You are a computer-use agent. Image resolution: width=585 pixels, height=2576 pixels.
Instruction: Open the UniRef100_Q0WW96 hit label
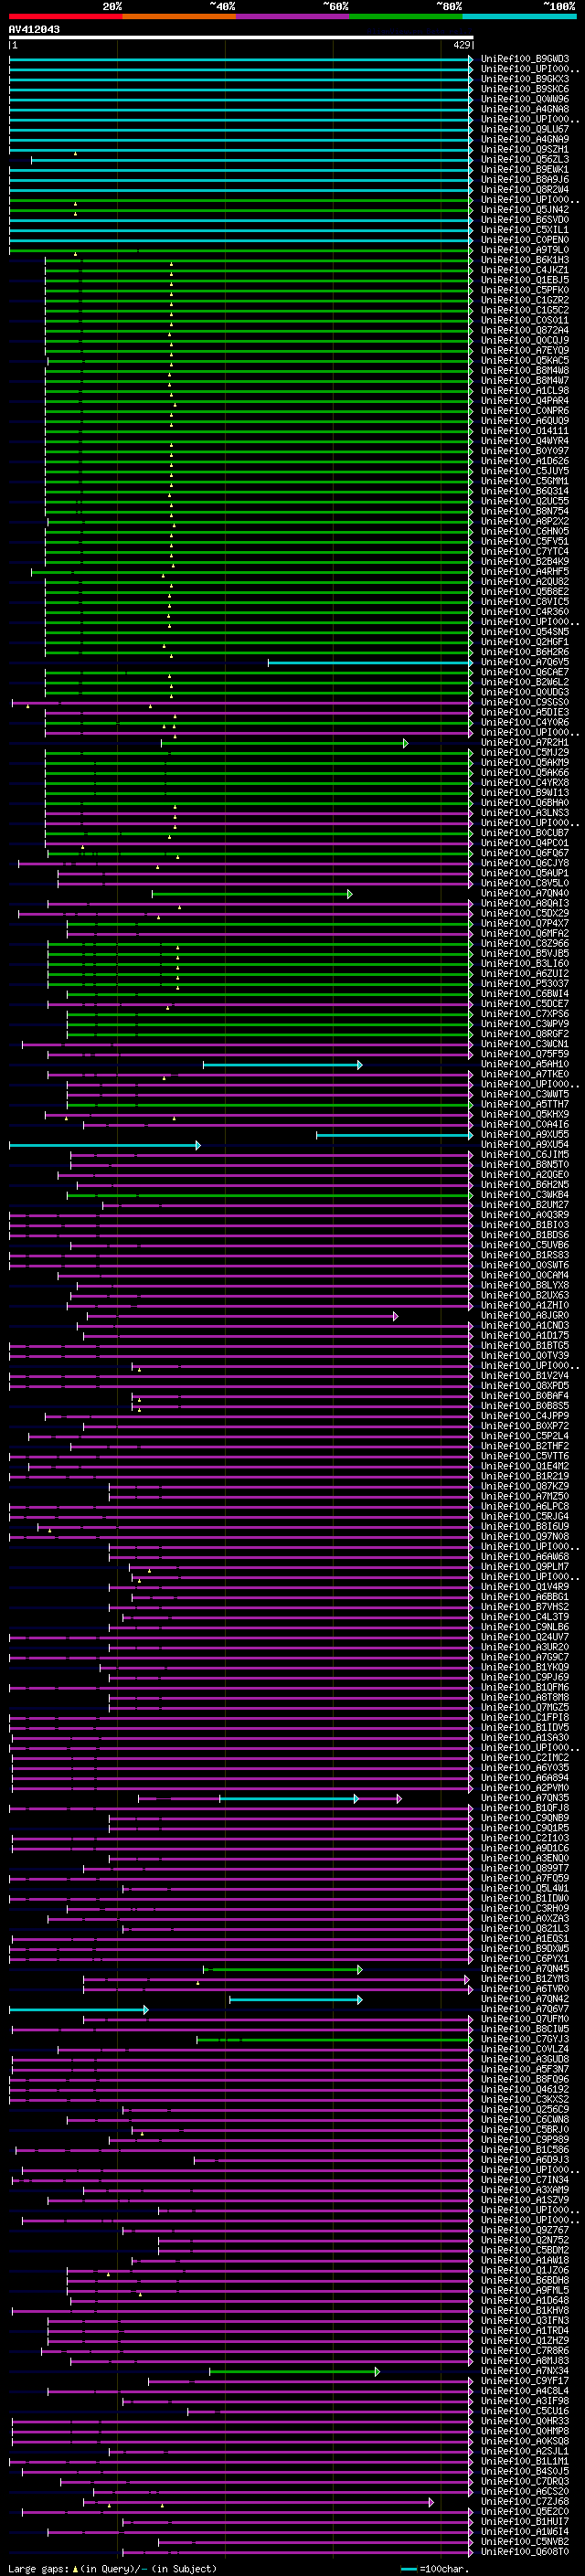pyautogui.click(x=525, y=99)
